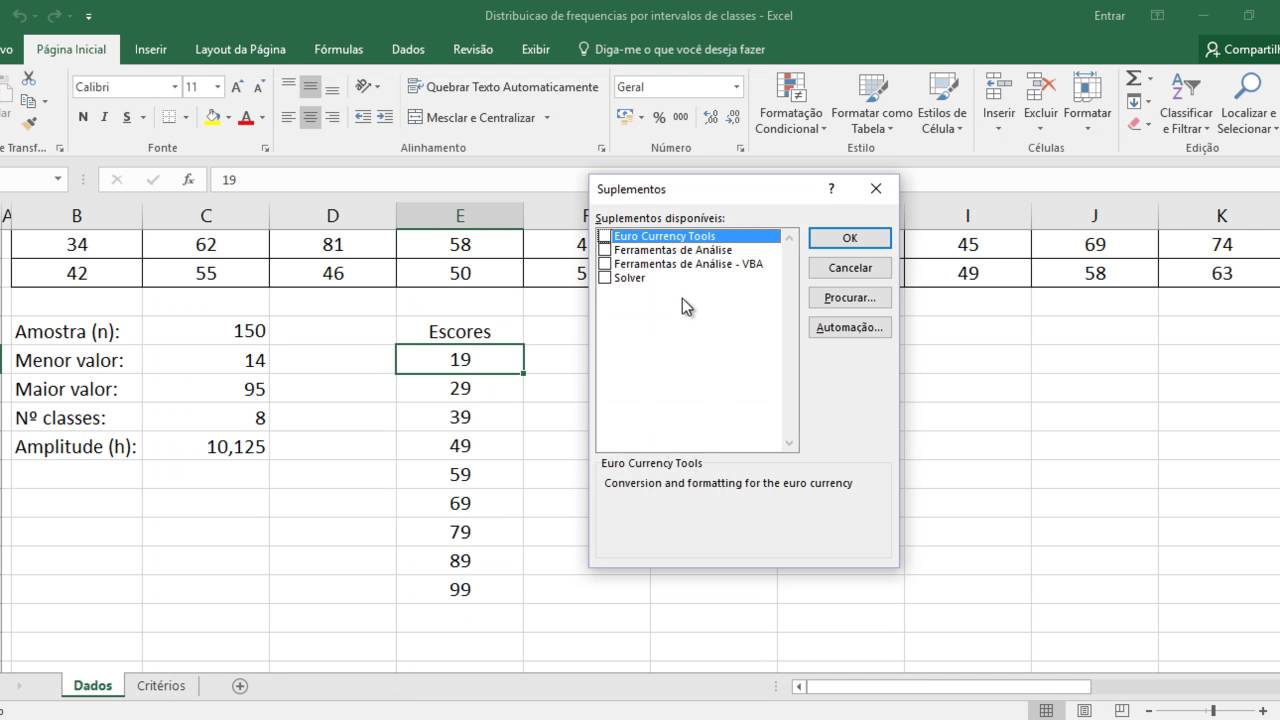Click Entrar sign-in link
This screenshot has width=1280, height=720.
click(x=1110, y=16)
